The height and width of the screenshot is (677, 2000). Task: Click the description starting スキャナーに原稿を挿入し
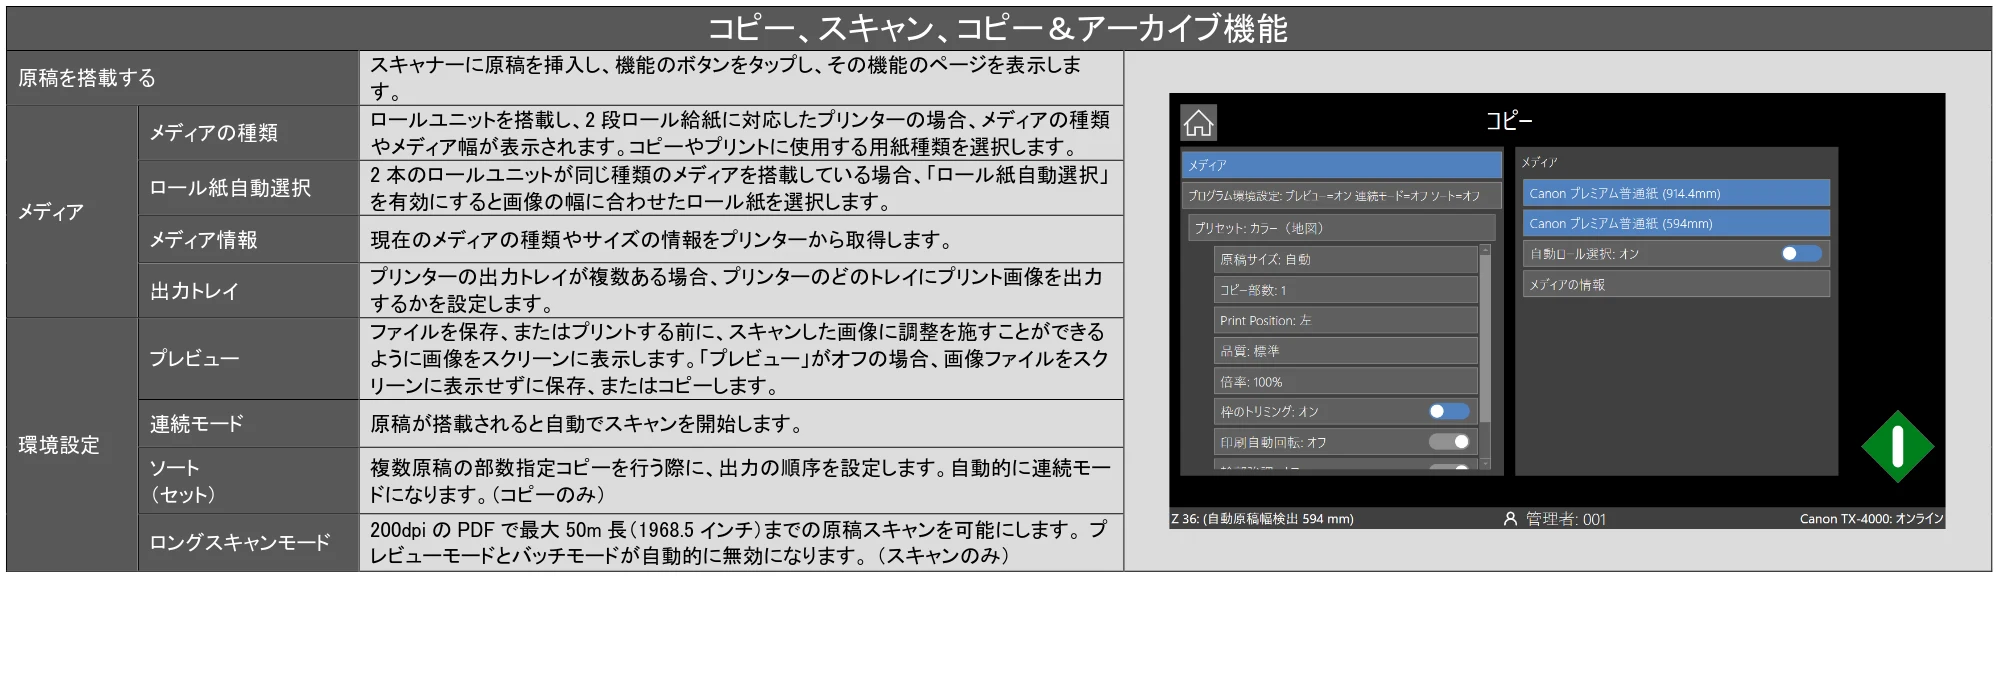(x=741, y=78)
